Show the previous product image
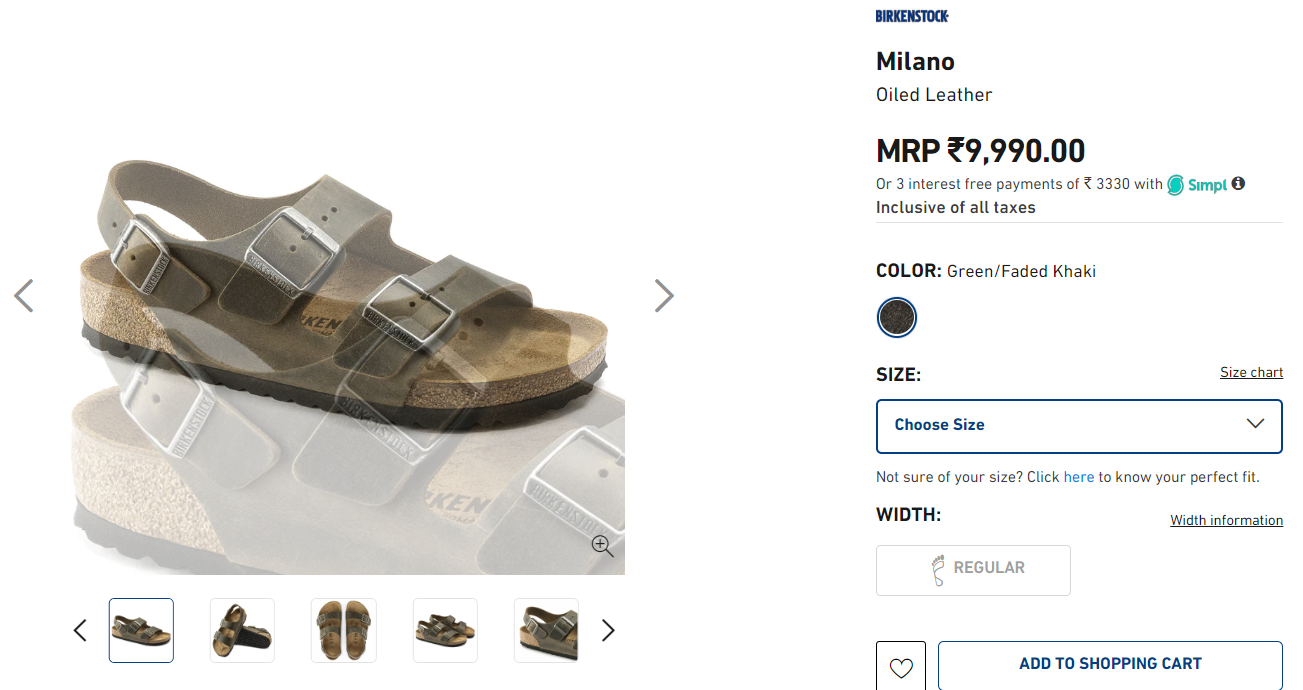This screenshot has width=1303, height=690. click(x=24, y=295)
